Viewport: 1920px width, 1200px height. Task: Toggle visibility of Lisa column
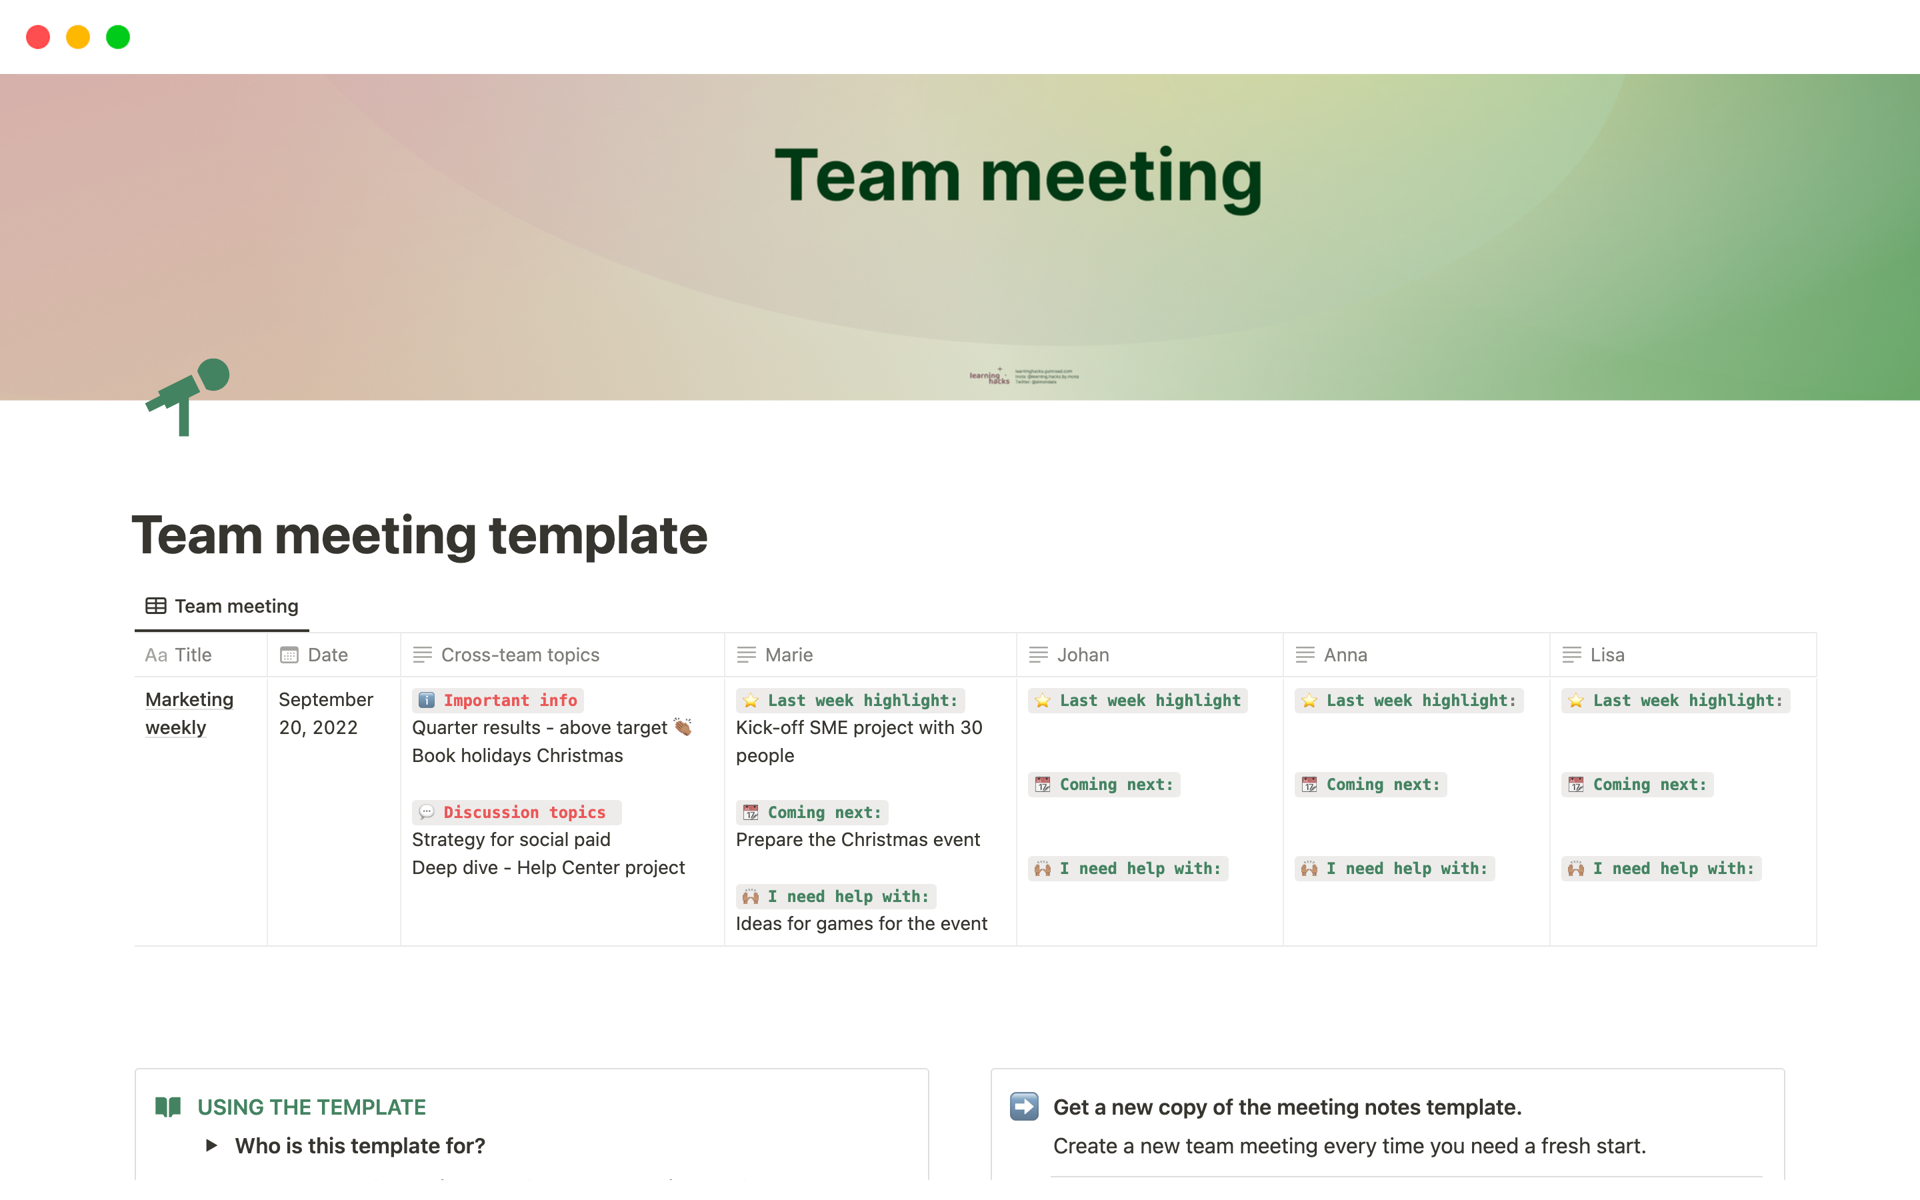click(x=1606, y=654)
